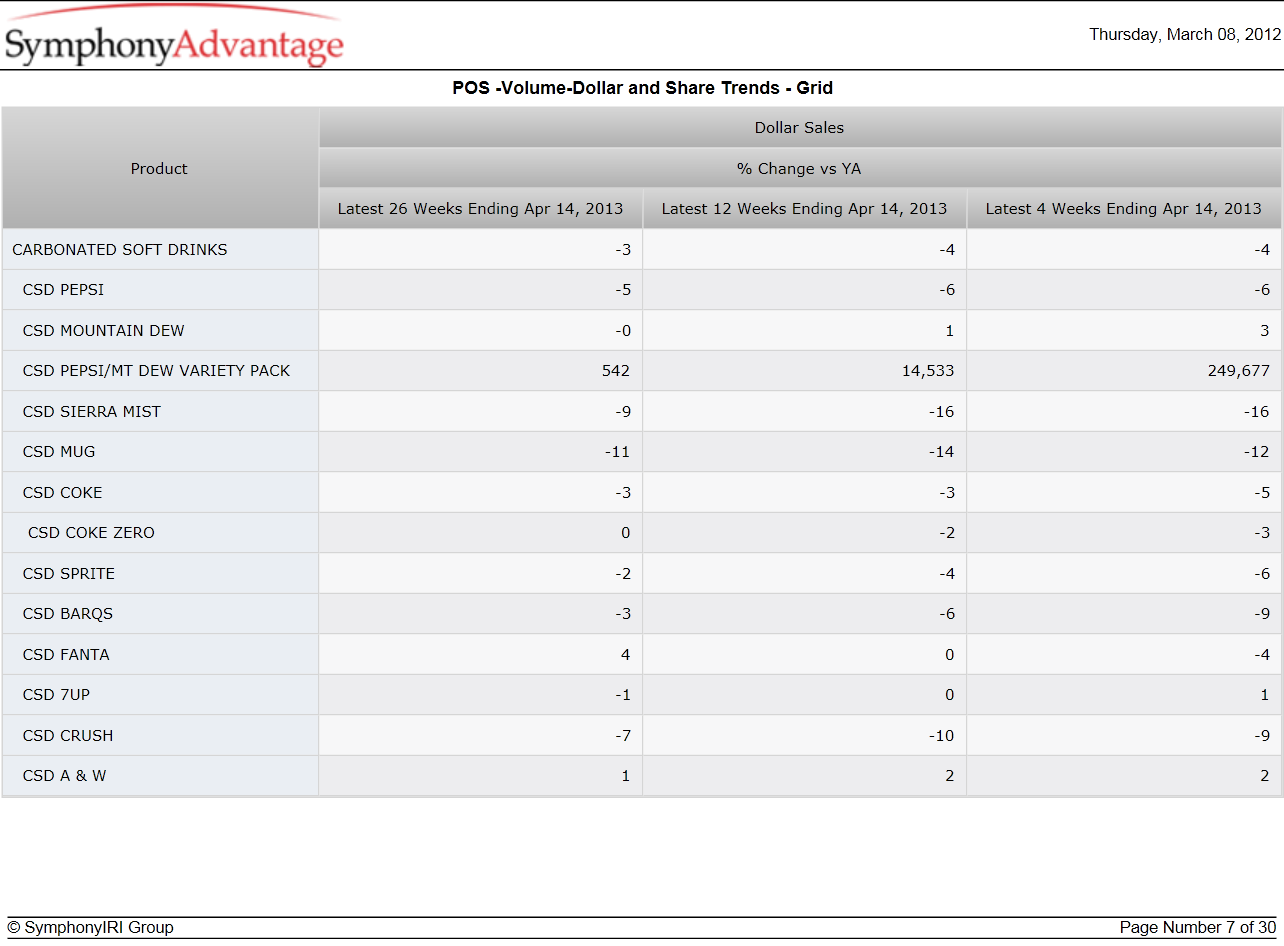
Task: Click the CSD MOUNTAIN DEW row label
Action: [x=104, y=331]
